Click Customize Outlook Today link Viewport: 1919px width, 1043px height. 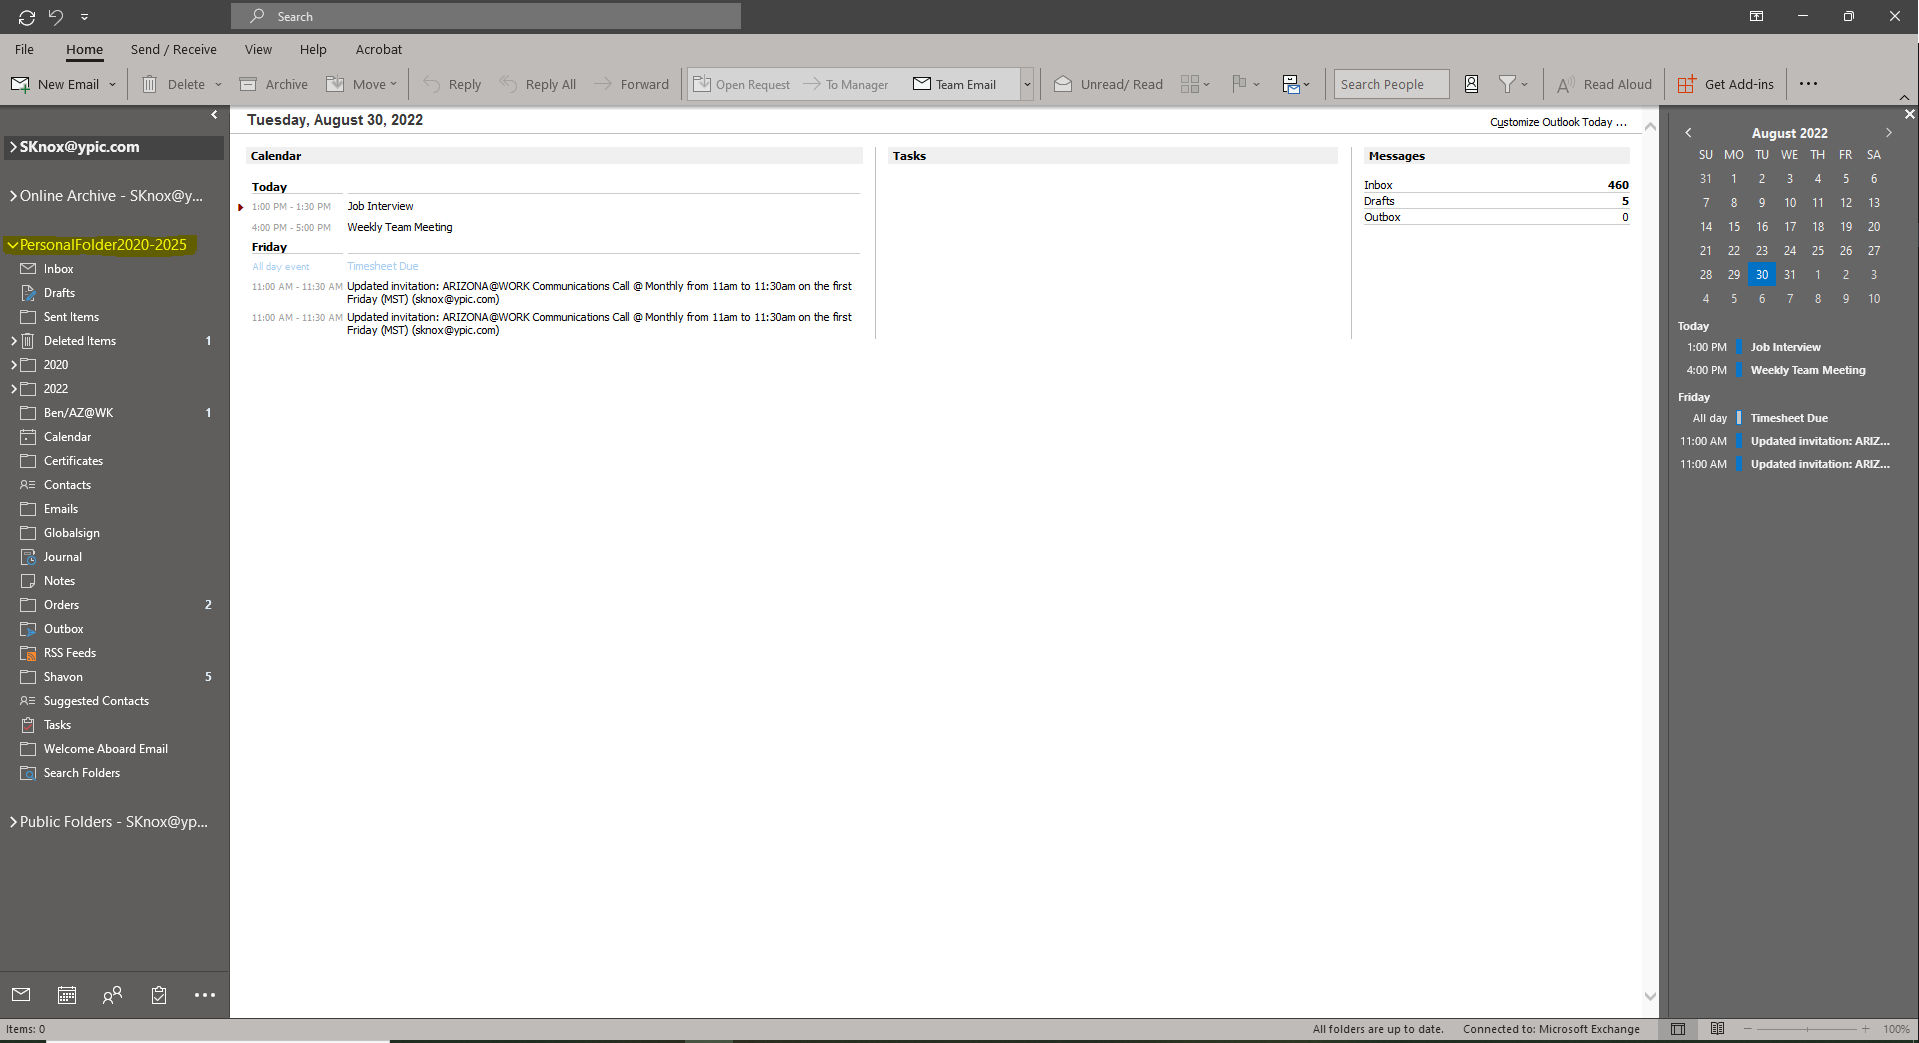pos(1558,122)
